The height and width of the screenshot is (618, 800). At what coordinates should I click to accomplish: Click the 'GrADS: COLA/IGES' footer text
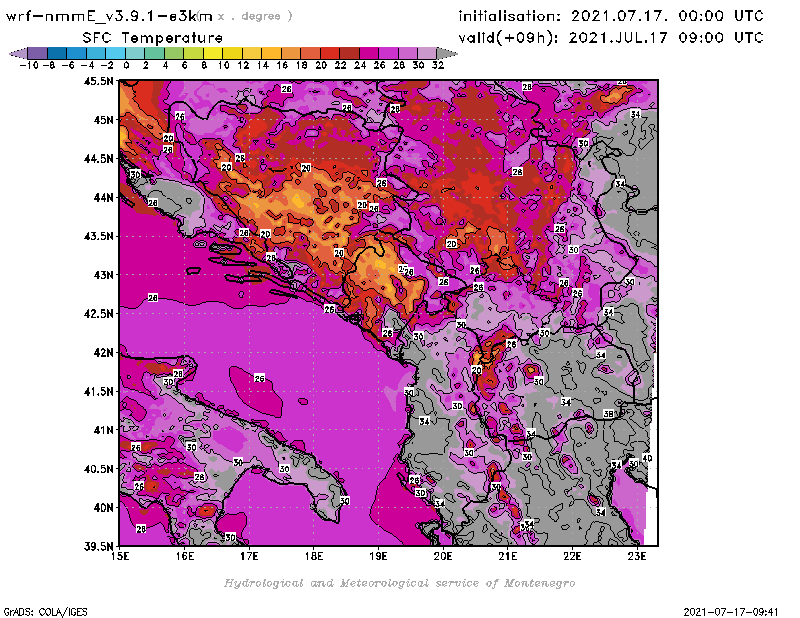pos(45,612)
